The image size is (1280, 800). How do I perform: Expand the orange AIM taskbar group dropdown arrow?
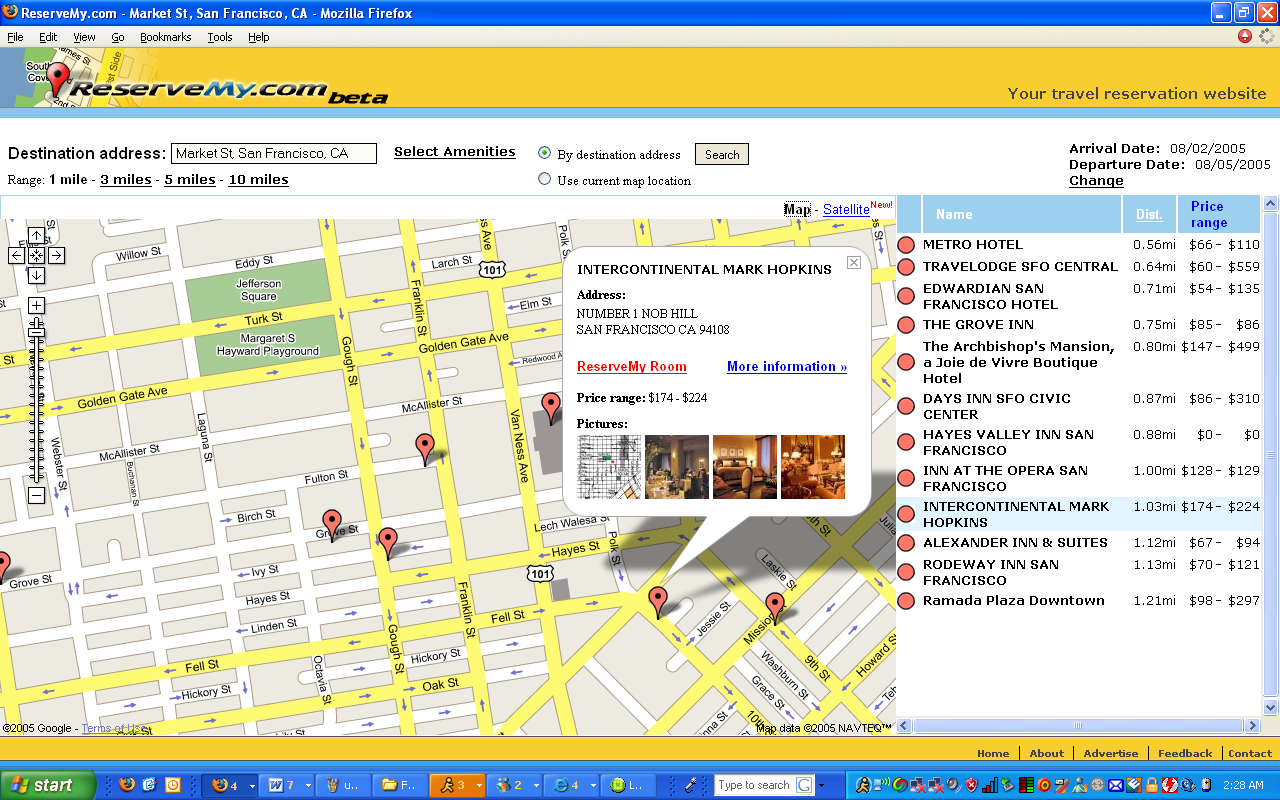tap(479, 786)
